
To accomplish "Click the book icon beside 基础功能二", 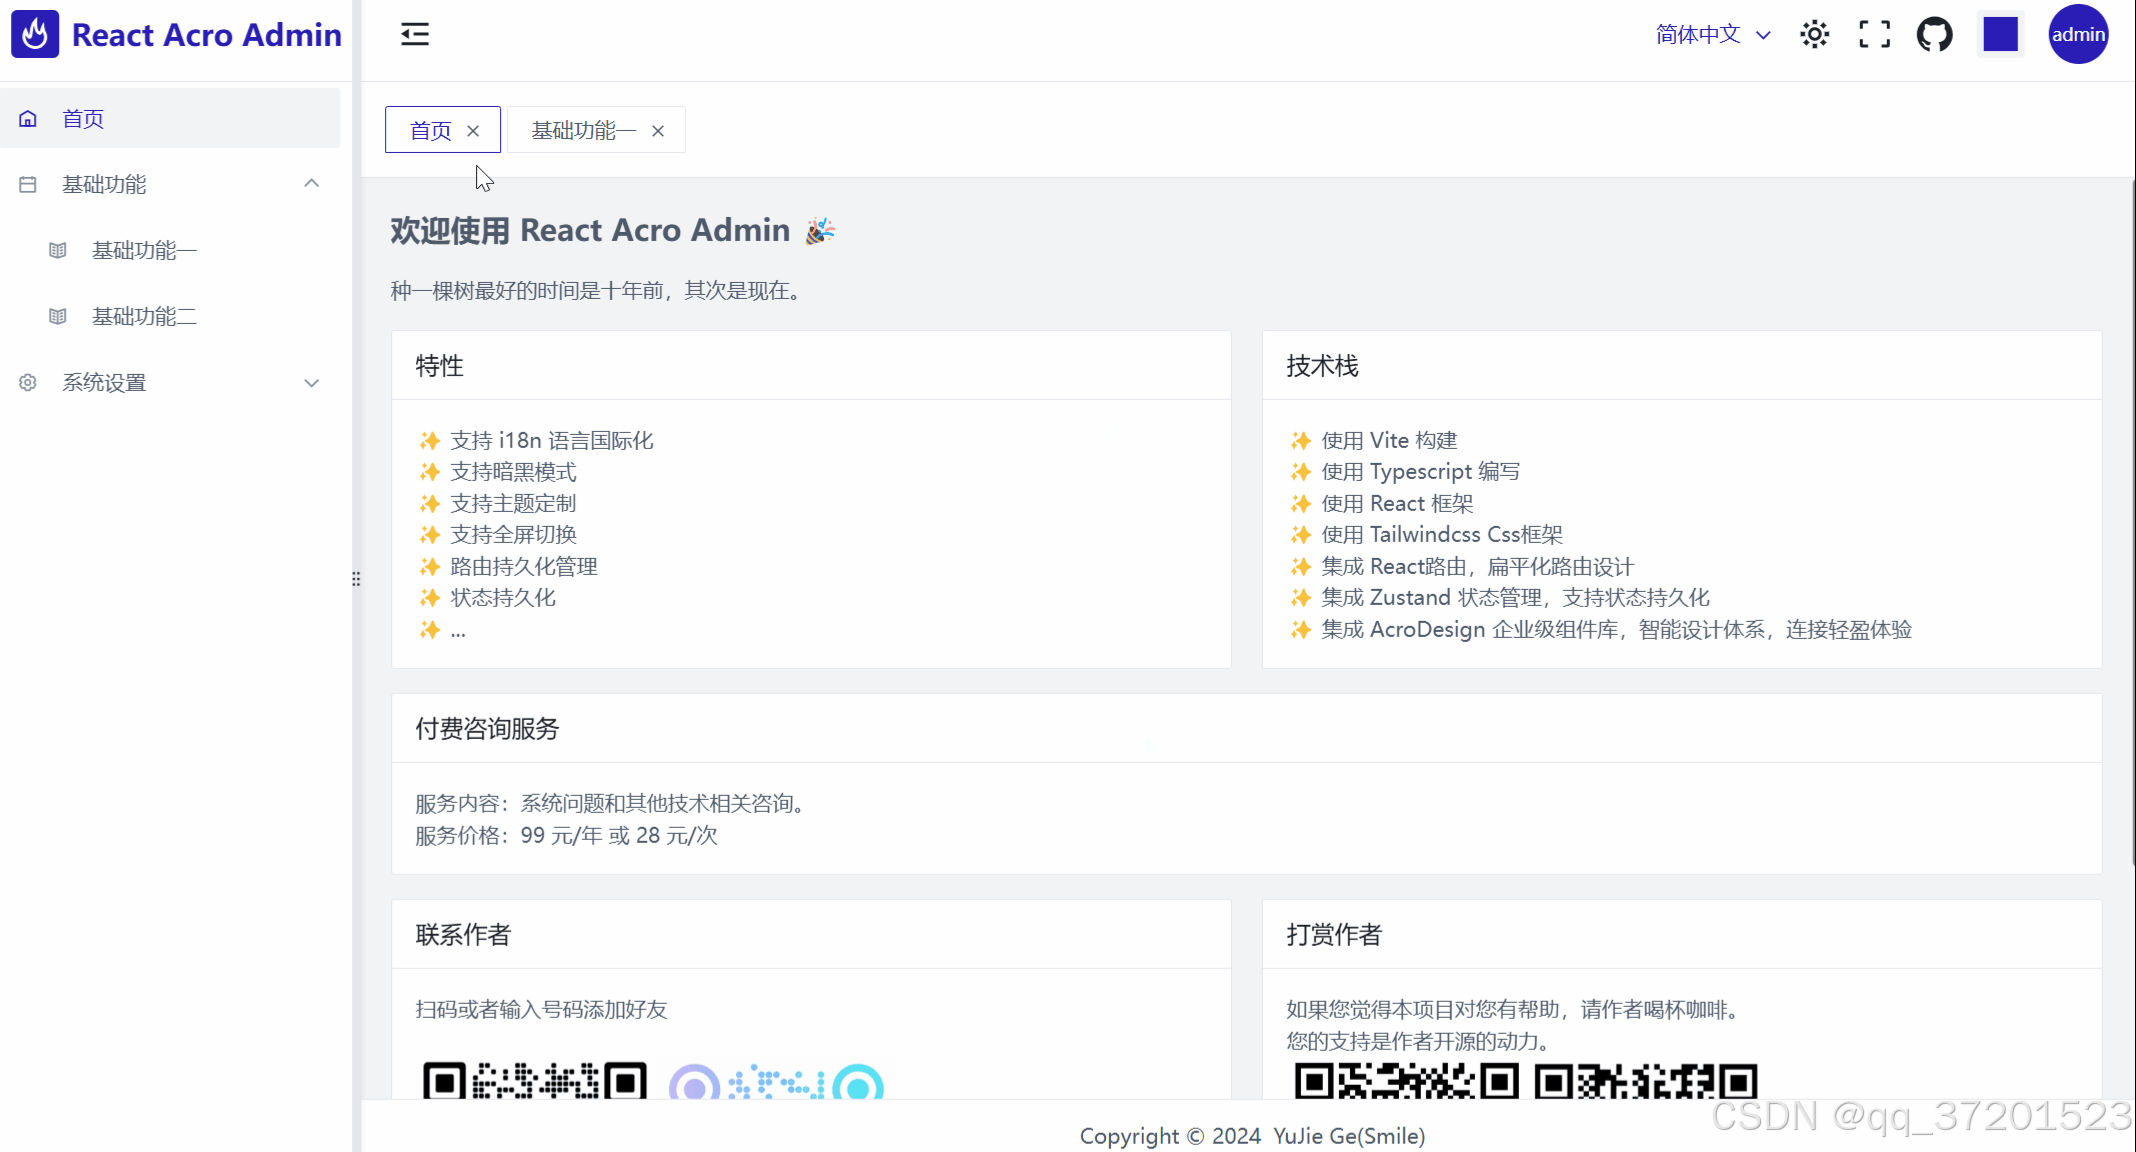I will tap(58, 316).
